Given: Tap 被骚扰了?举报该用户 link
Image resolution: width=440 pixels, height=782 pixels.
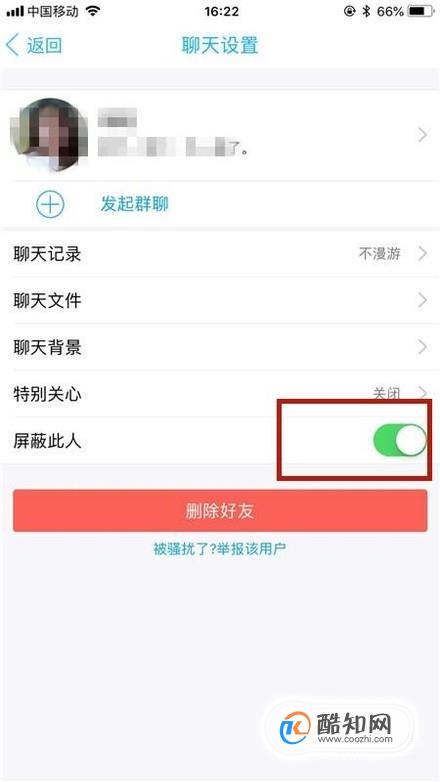Looking at the screenshot, I should [220, 549].
